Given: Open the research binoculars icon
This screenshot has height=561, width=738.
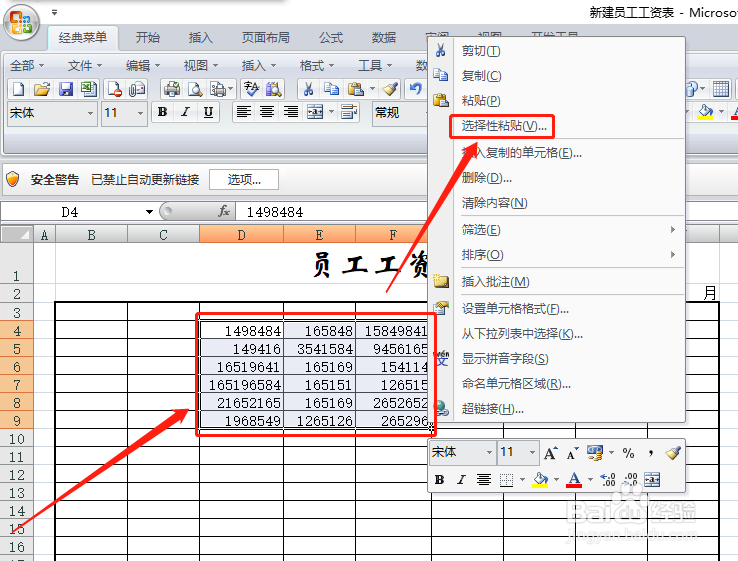Looking at the screenshot, I should tap(273, 89).
